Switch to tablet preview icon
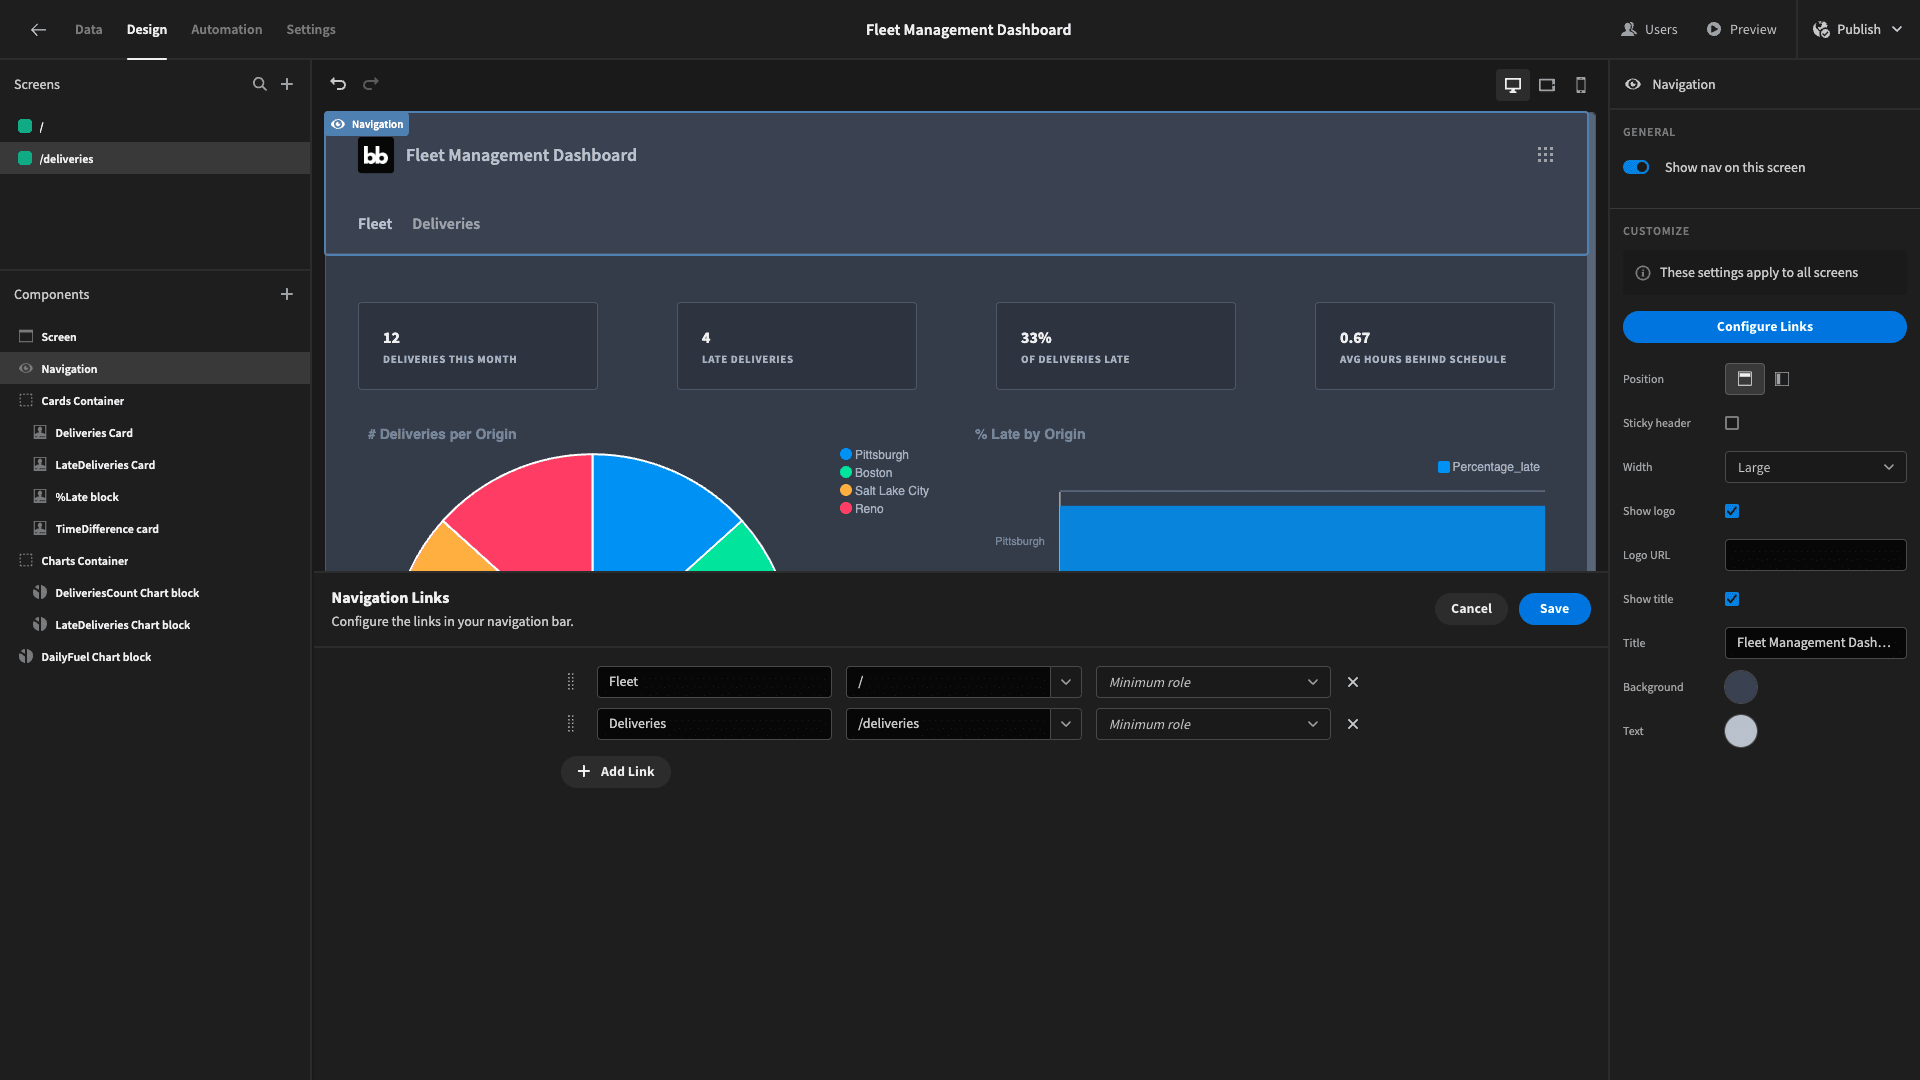 click(1547, 85)
